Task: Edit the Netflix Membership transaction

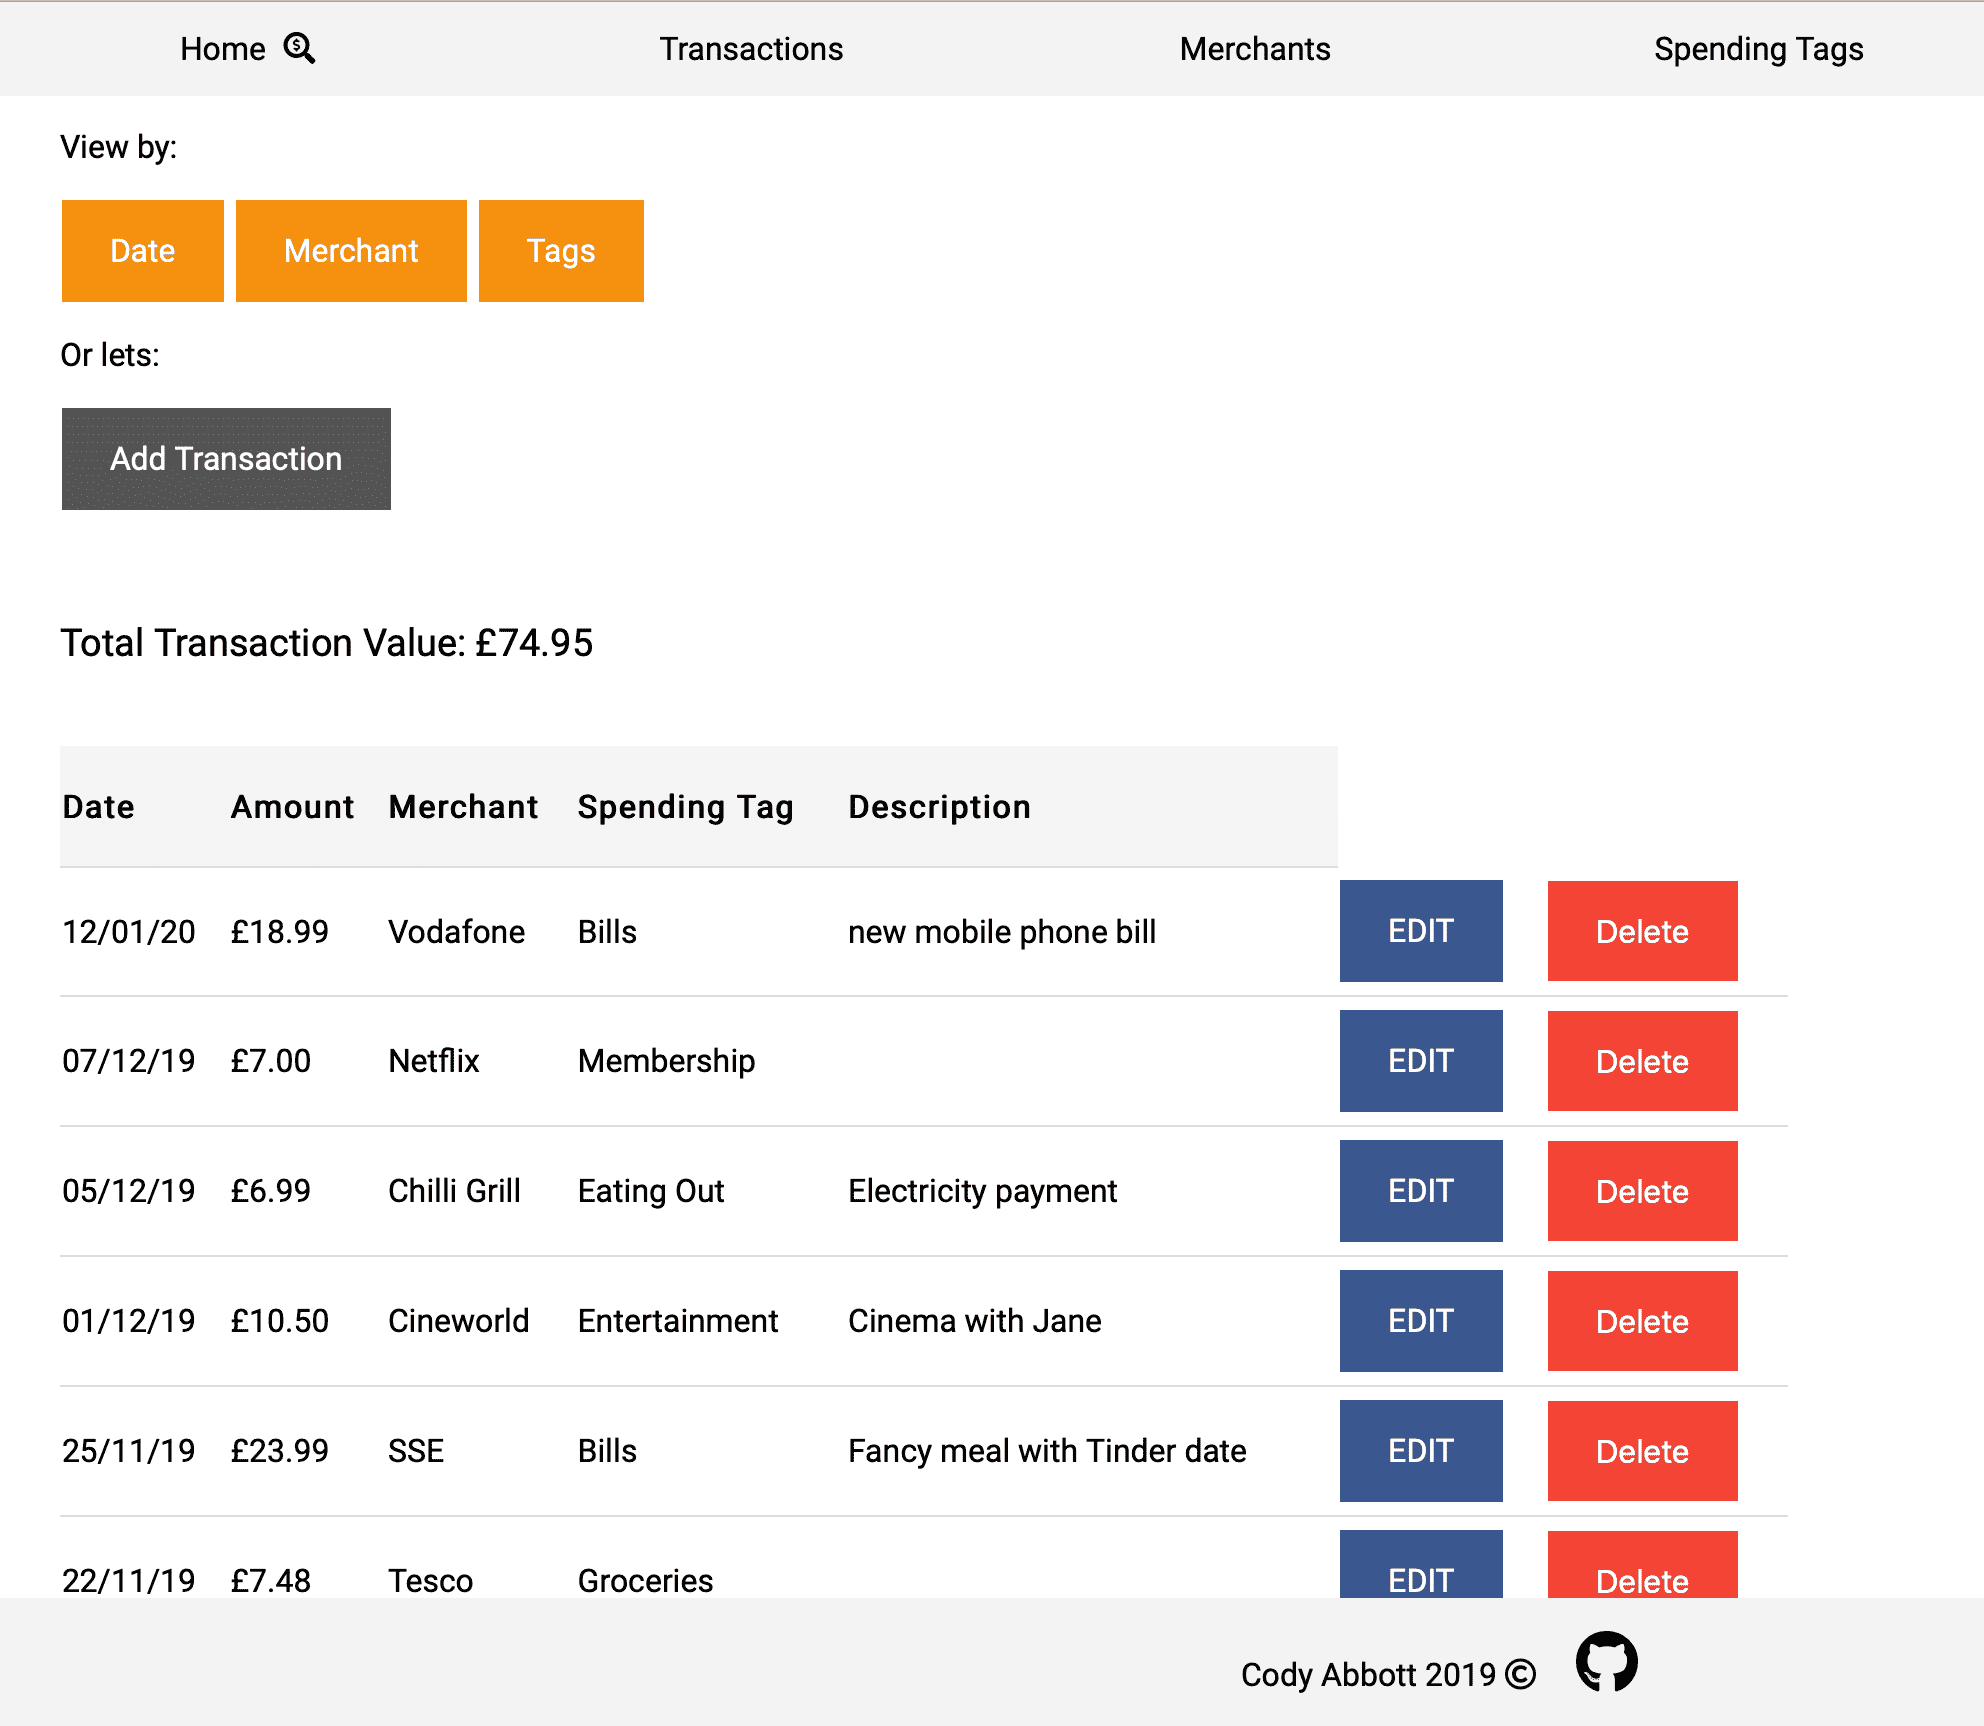Action: click(1420, 1061)
